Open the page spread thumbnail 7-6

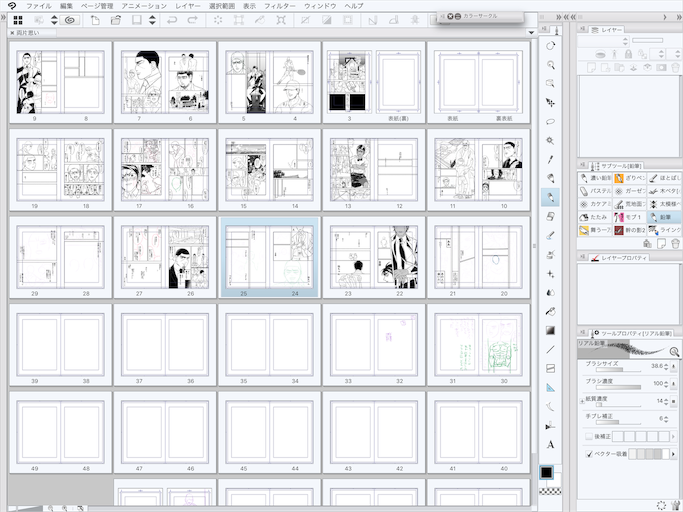(165, 82)
